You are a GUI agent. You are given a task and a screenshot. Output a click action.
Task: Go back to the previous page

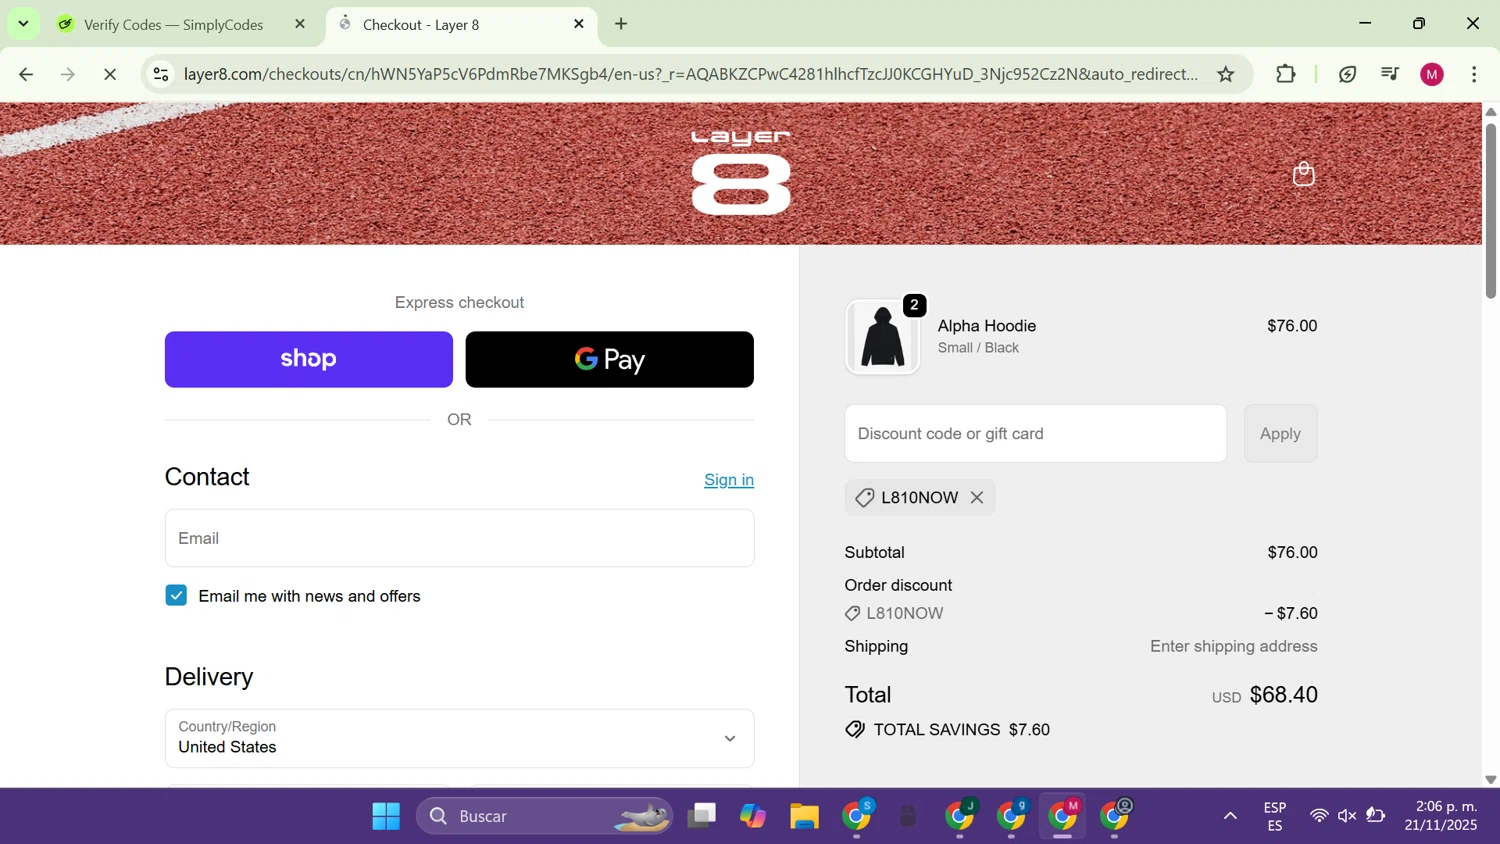tap(26, 74)
